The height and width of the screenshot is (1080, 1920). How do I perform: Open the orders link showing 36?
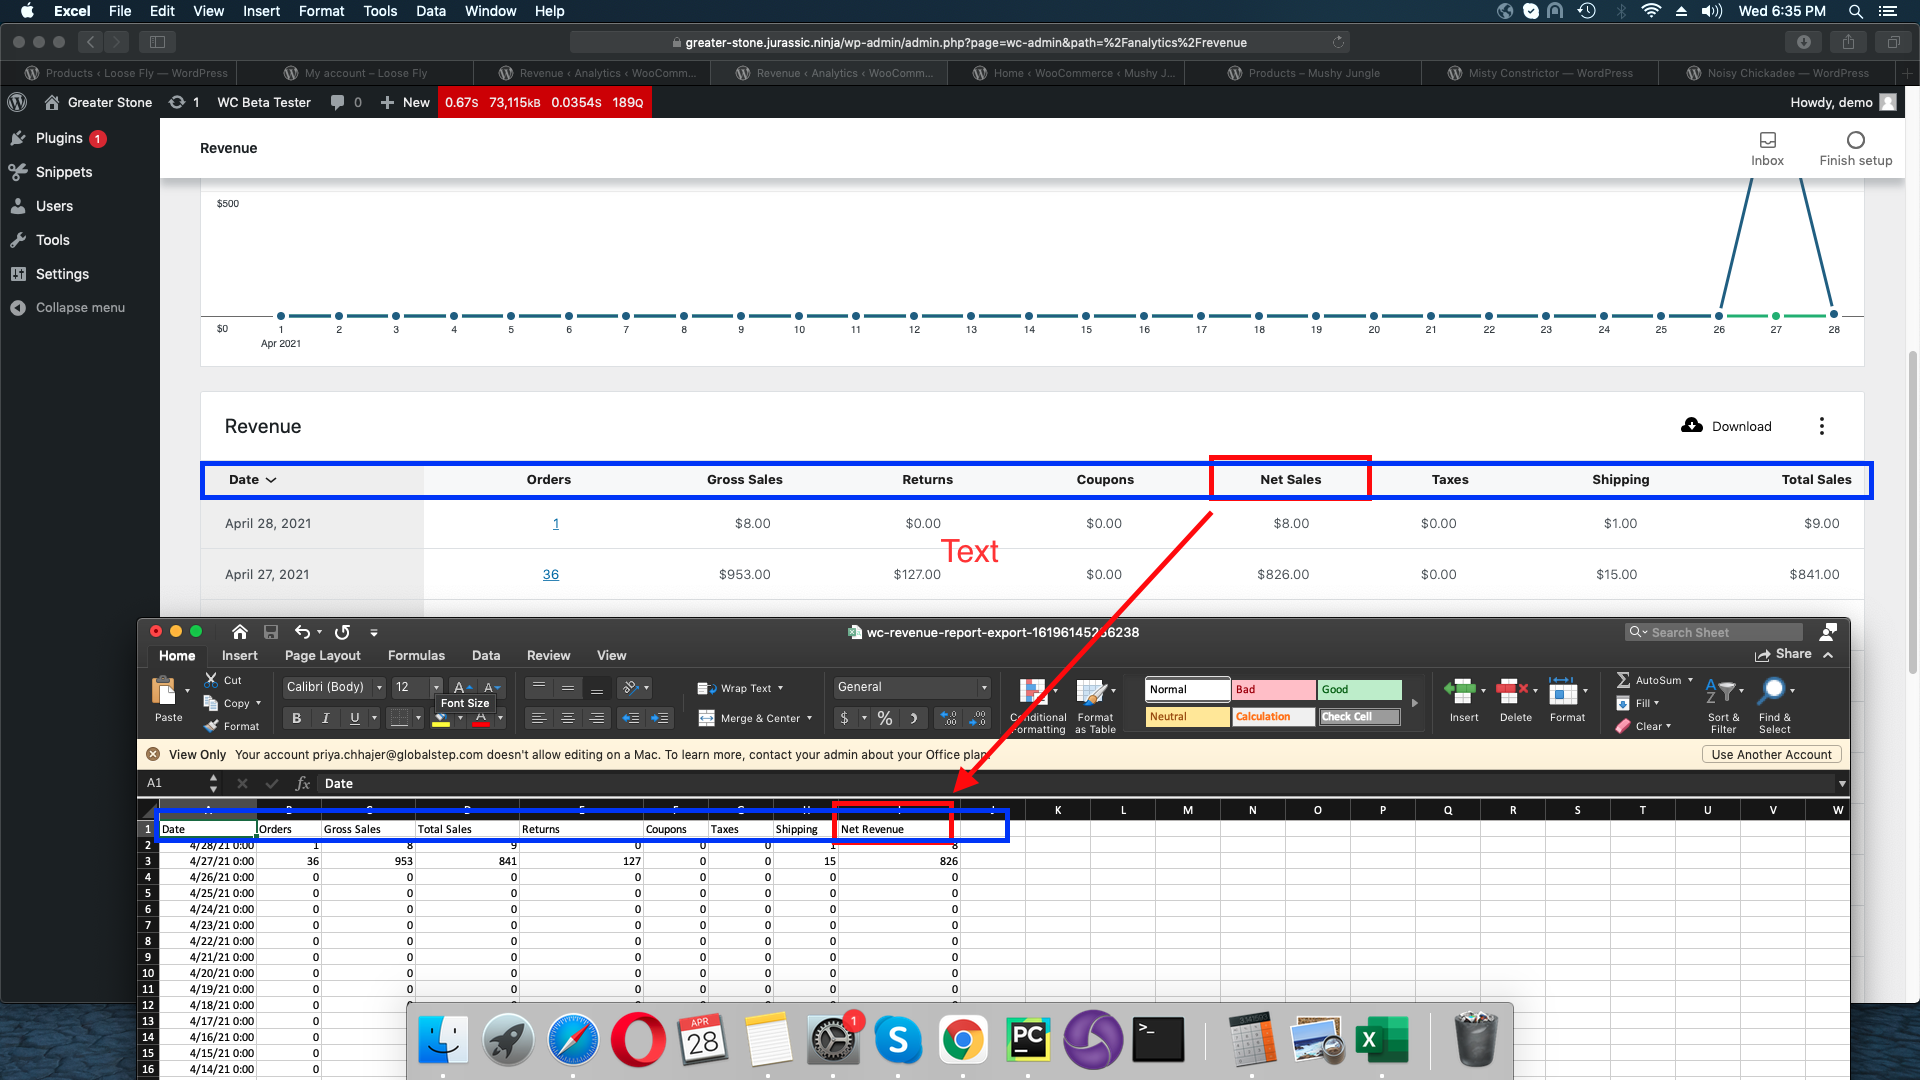(550, 574)
